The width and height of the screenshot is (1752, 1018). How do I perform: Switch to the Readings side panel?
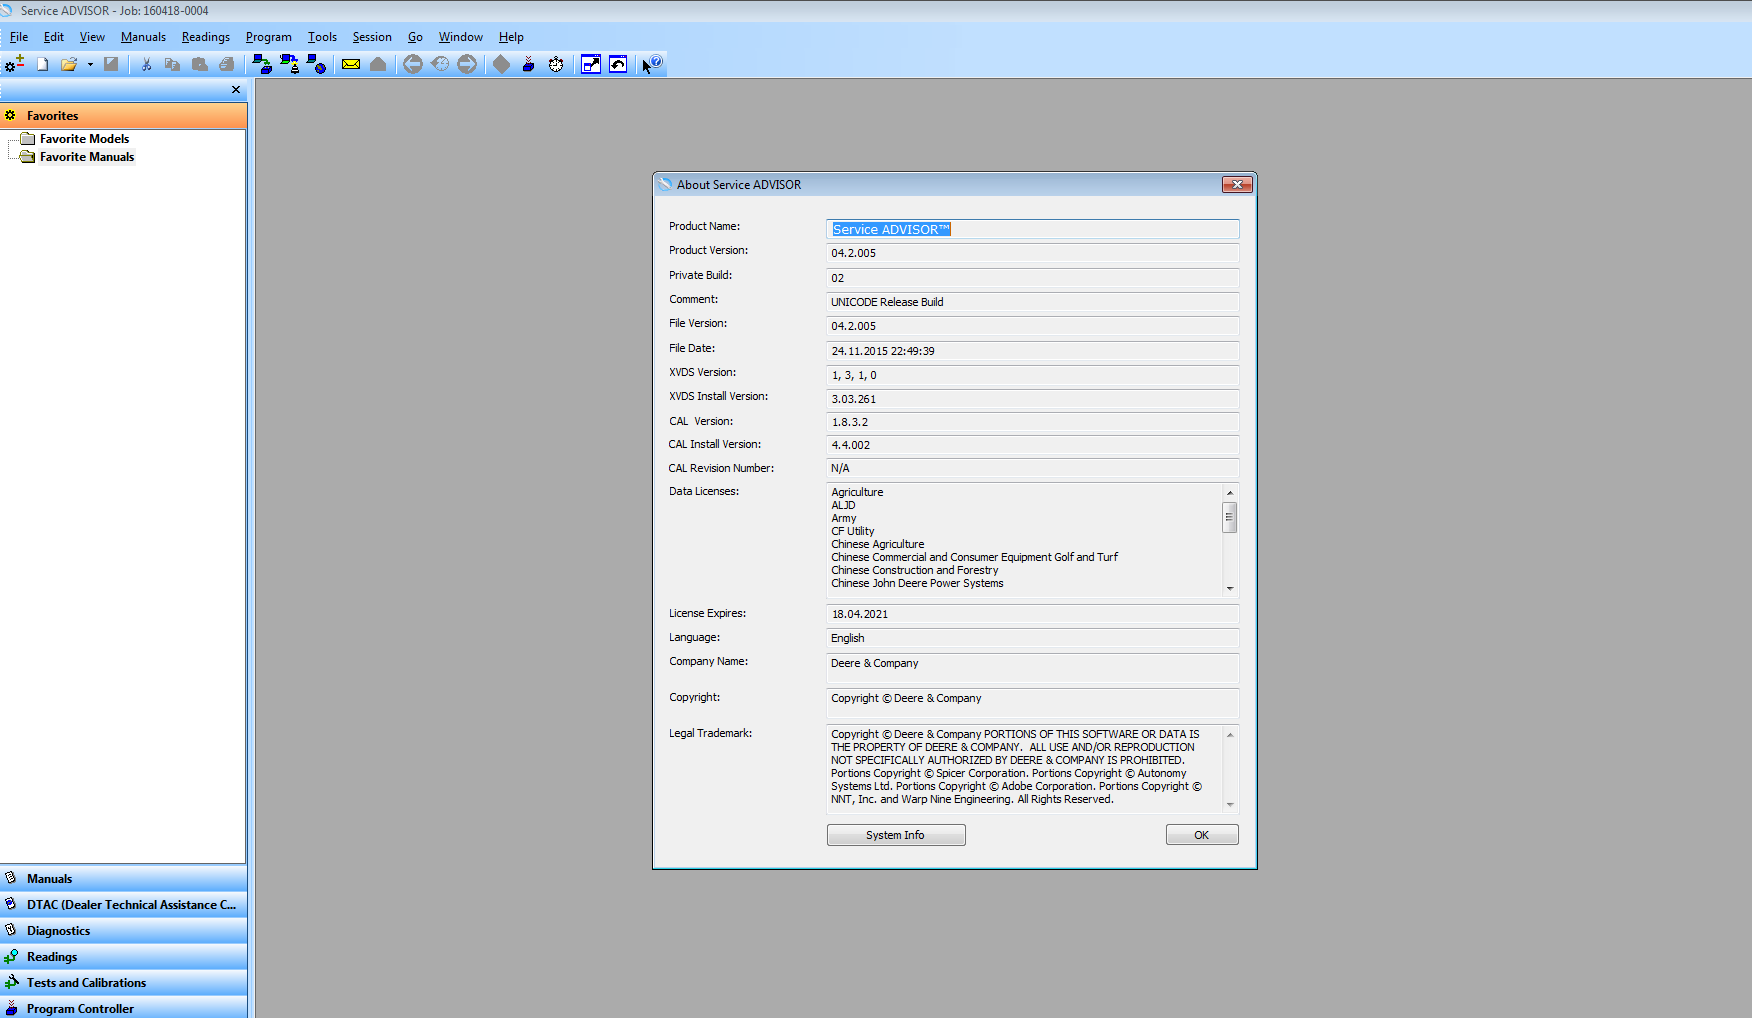pos(123,956)
